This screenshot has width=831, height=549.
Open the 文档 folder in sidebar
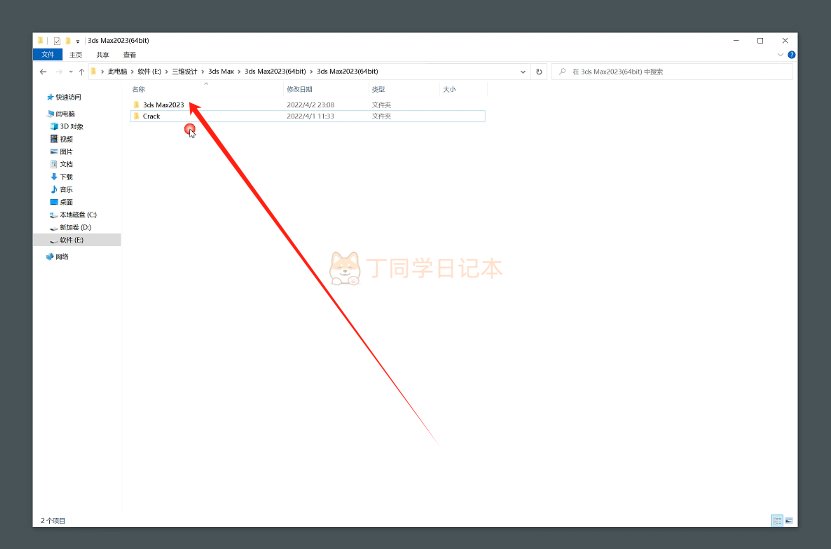(66, 164)
